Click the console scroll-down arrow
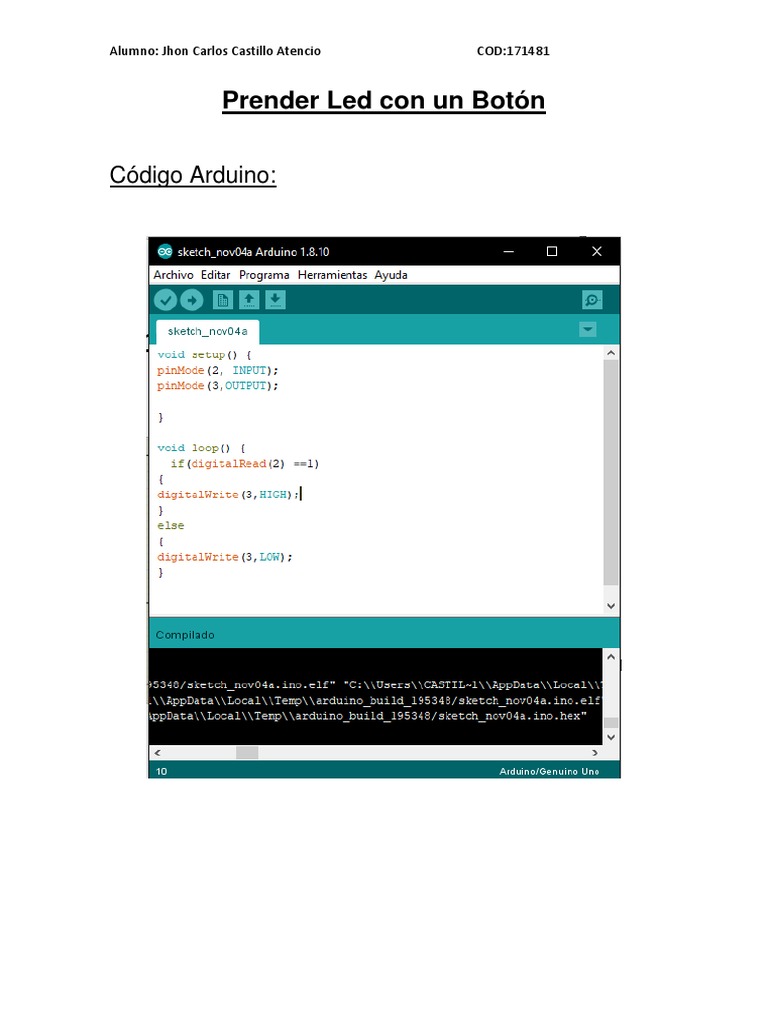The height and width of the screenshot is (1024, 768). pos(611,737)
